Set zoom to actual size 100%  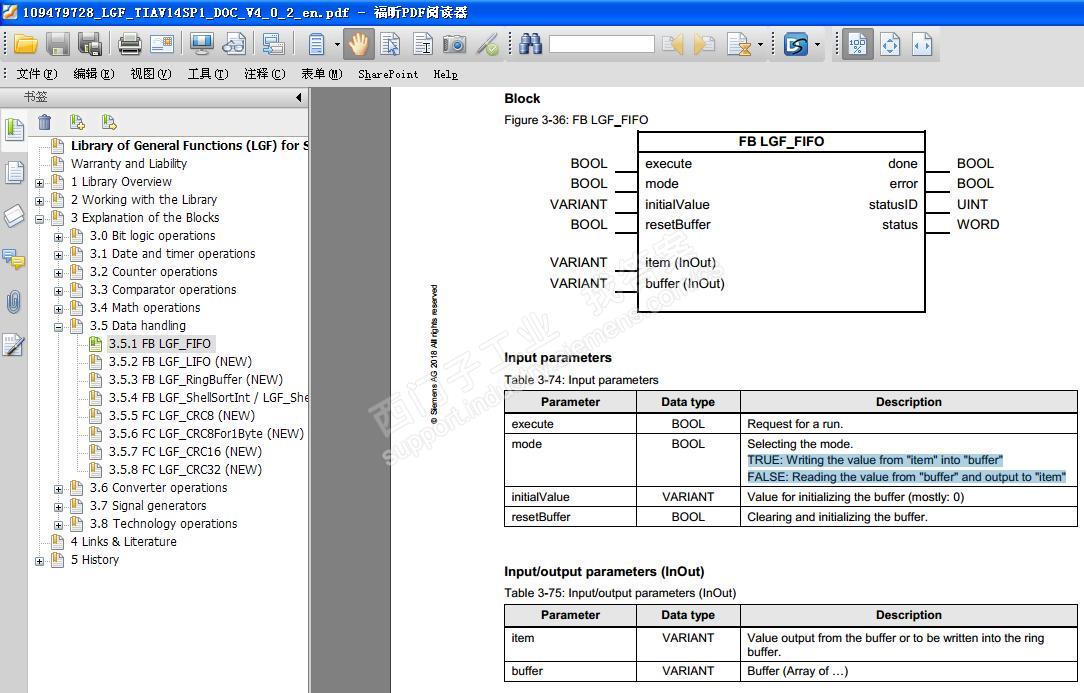(857, 45)
